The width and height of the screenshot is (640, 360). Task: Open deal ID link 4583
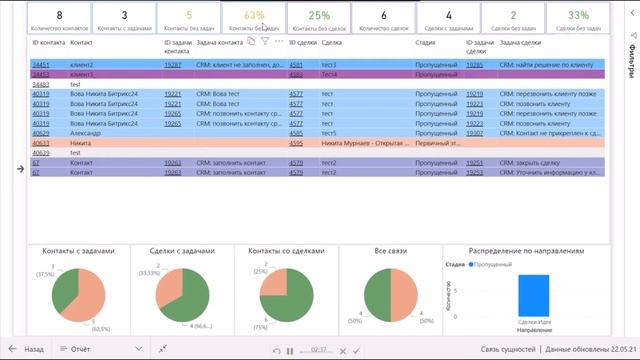coord(296,74)
